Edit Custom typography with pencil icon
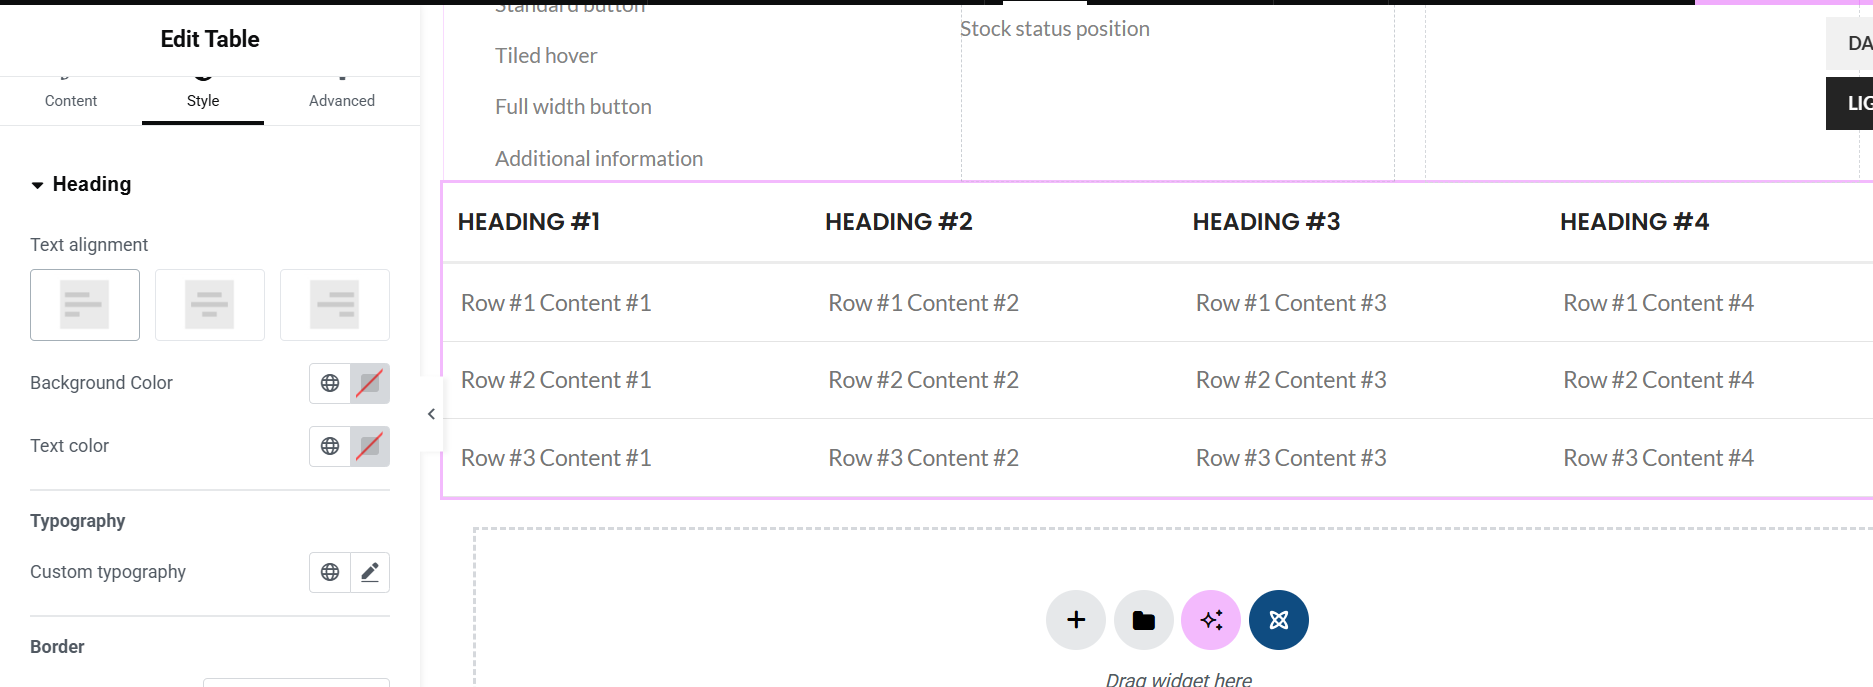The width and height of the screenshot is (1873, 687). (370, 572)
